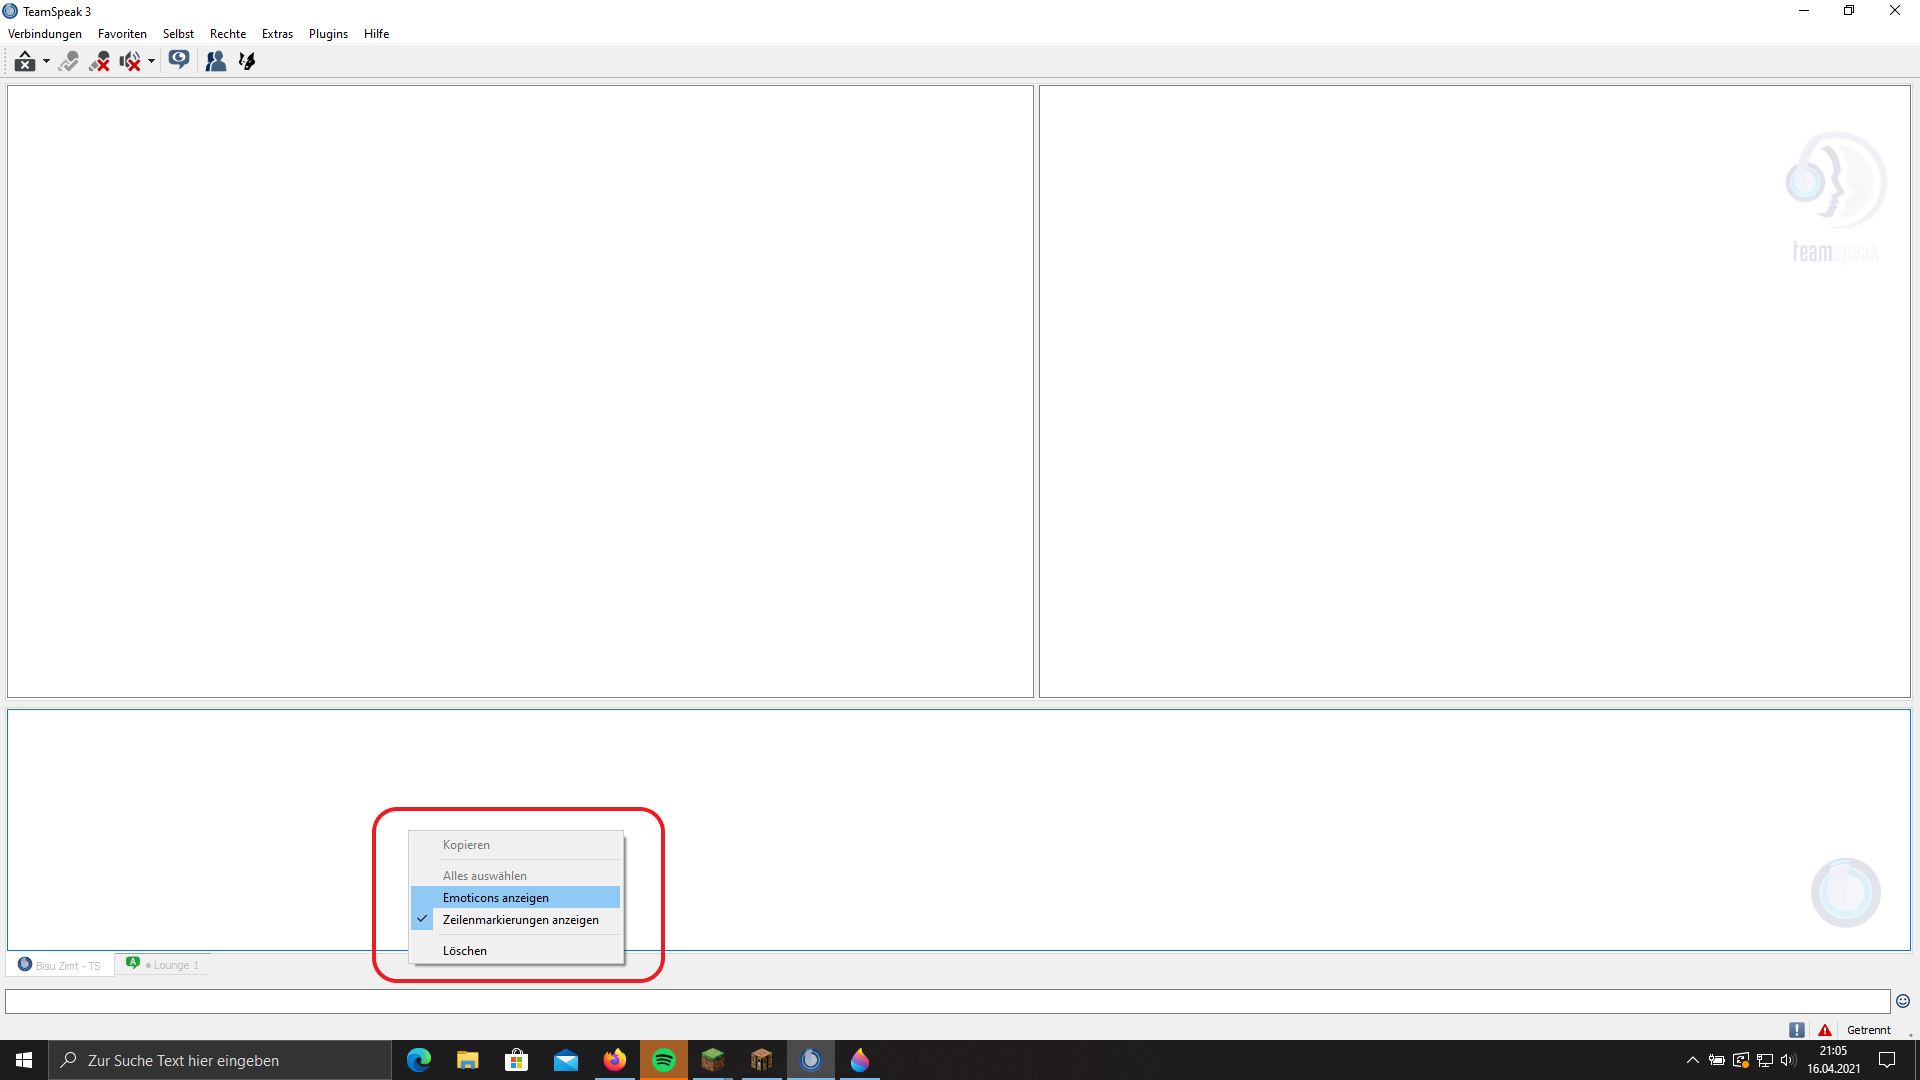Viewport: 1920px width, 1080px height.
Task: Expand the dropdown arrow beside mute speakers
Action: [151, 62]
